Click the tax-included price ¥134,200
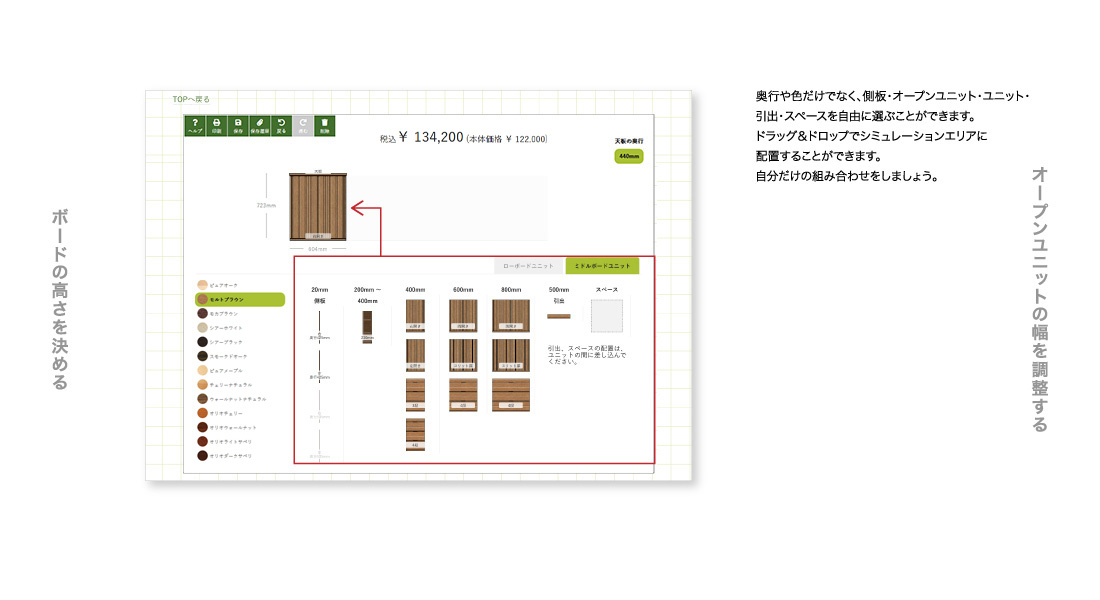This screenshot has width=1100, height=600. pyautogui.click(x=422, y=138)
